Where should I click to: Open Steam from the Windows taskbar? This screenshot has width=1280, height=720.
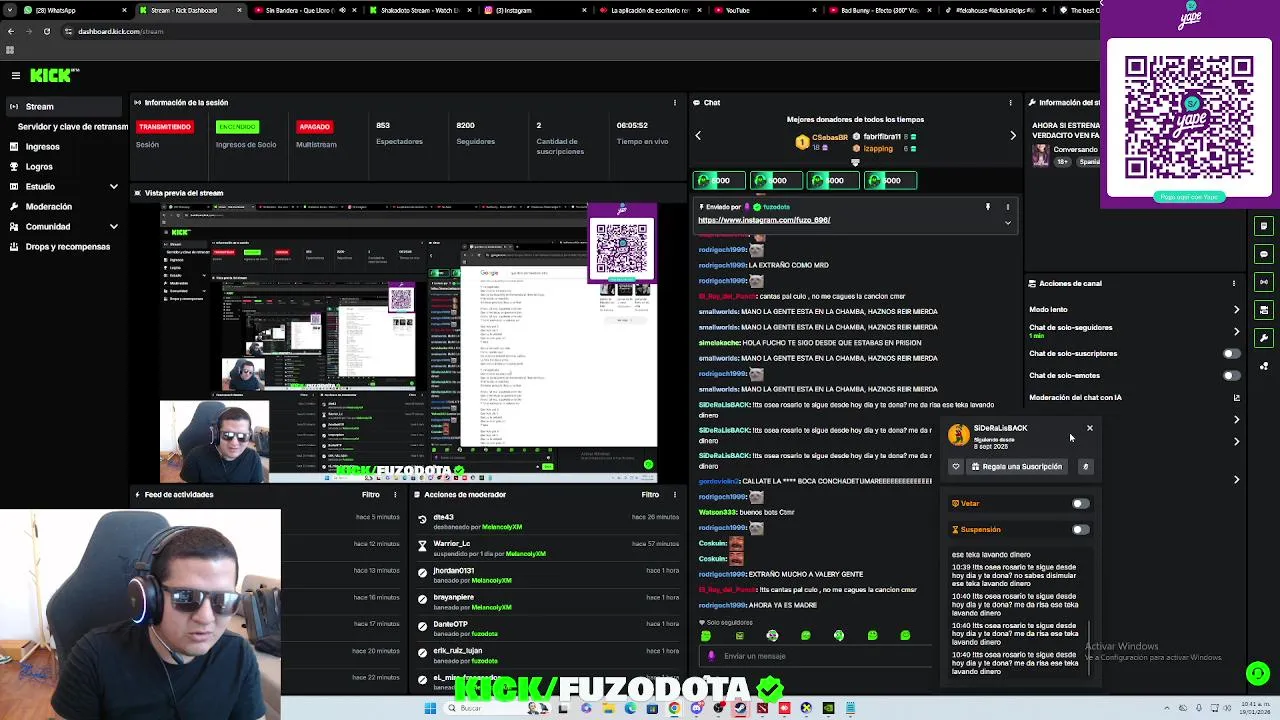[x=740, y=708]
